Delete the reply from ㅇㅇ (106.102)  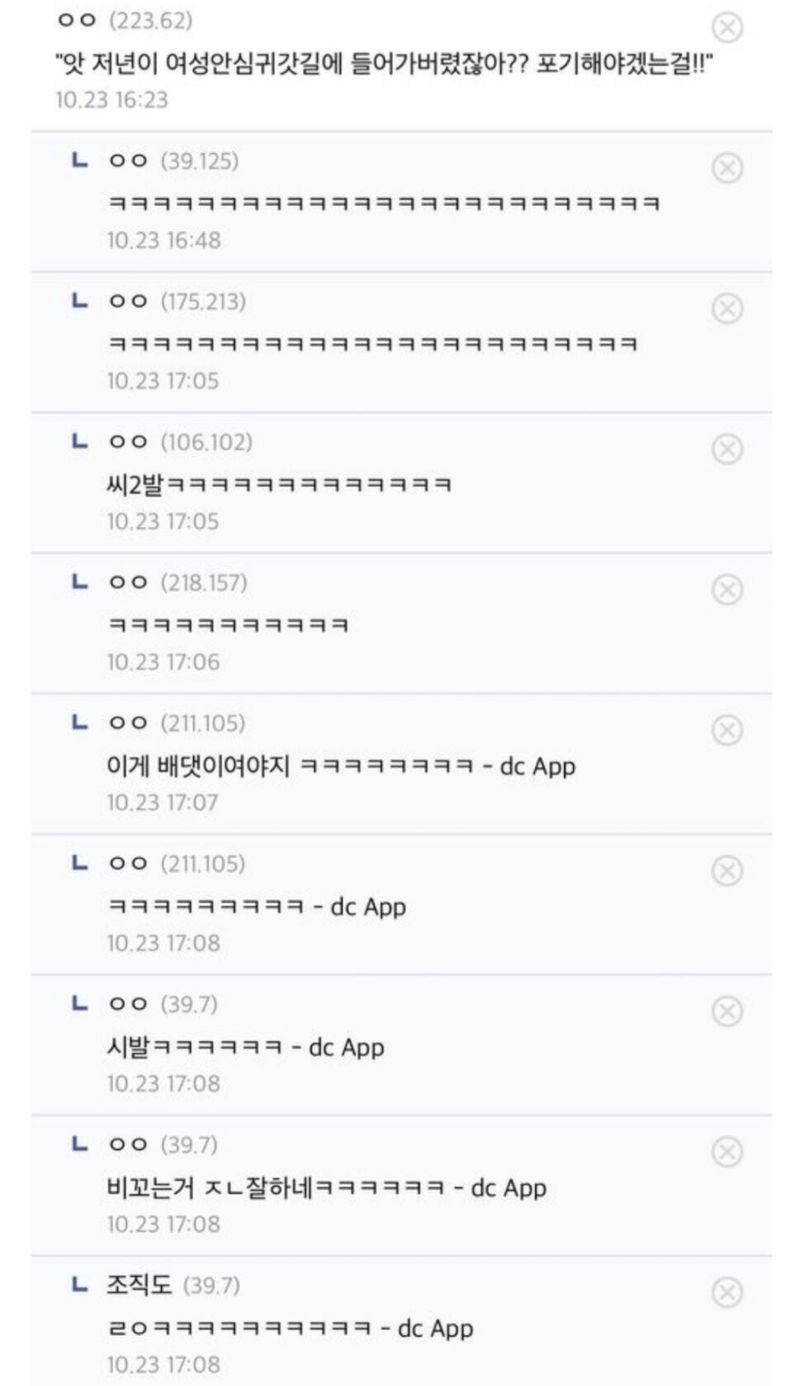click(727, 450)
